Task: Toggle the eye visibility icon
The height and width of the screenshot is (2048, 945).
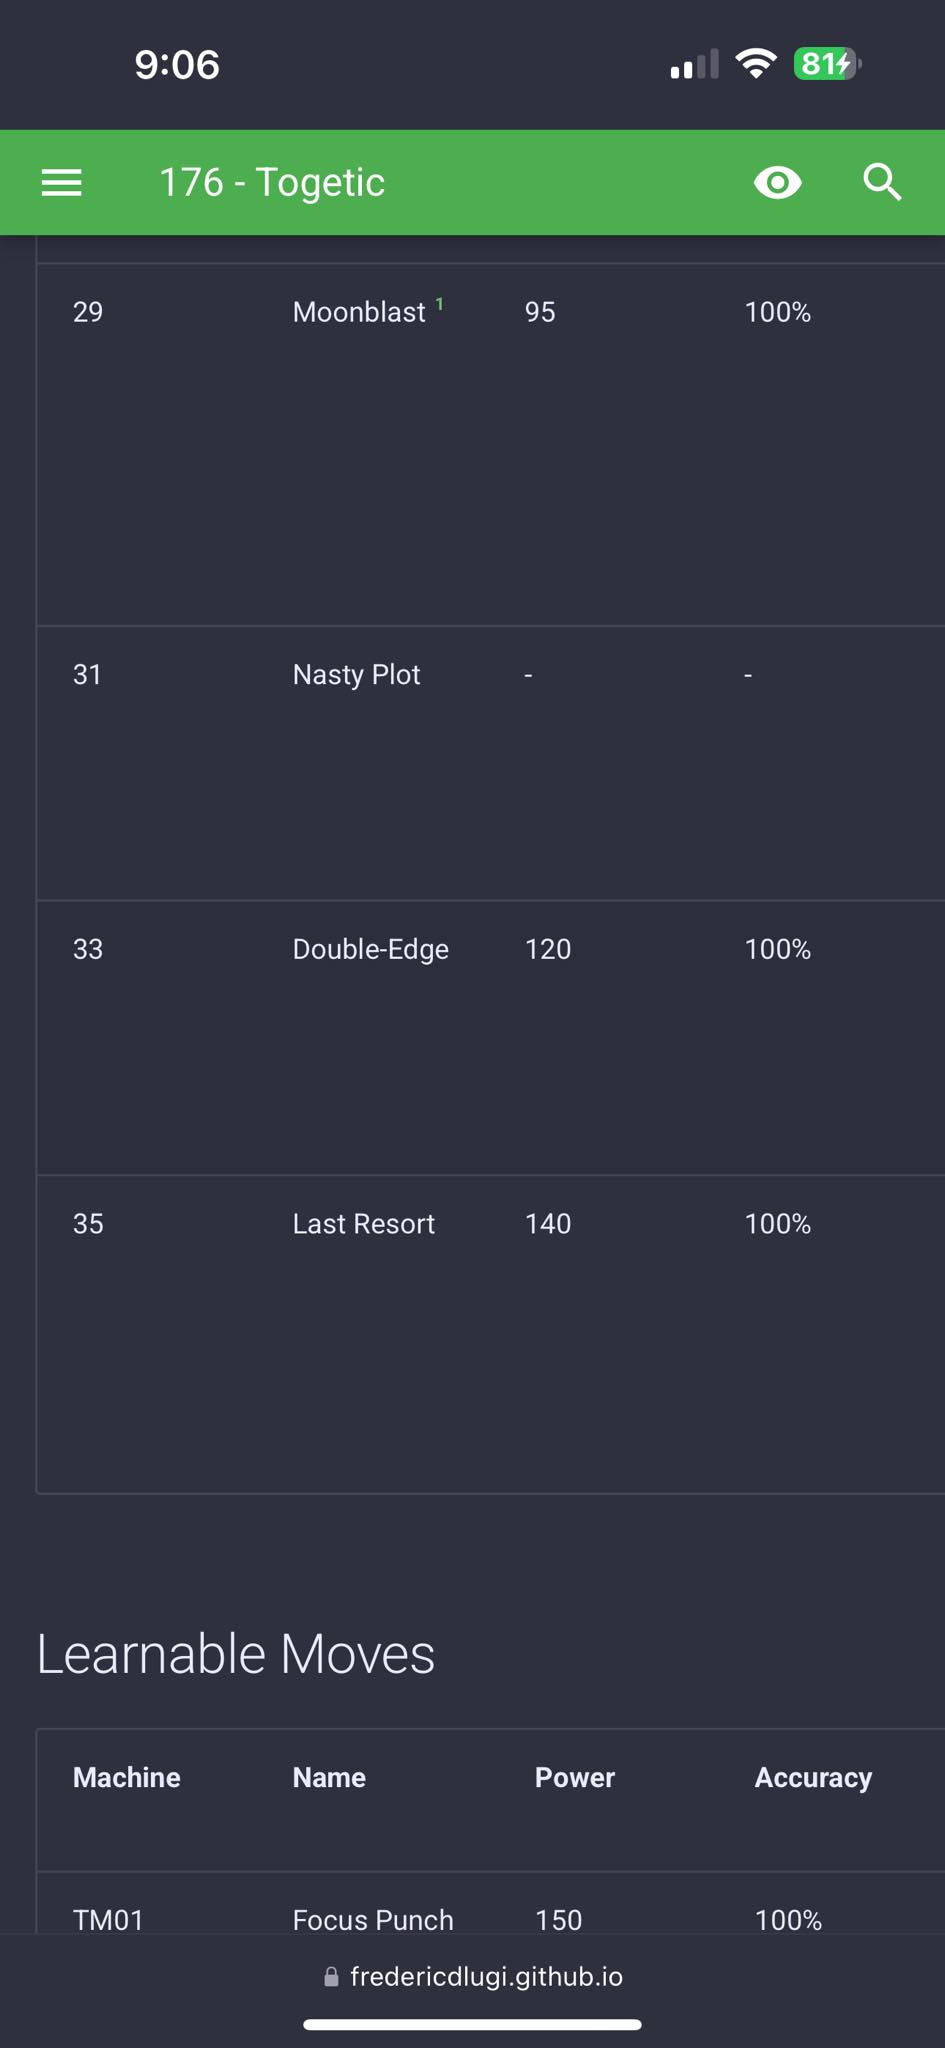Action: point(777,183)
